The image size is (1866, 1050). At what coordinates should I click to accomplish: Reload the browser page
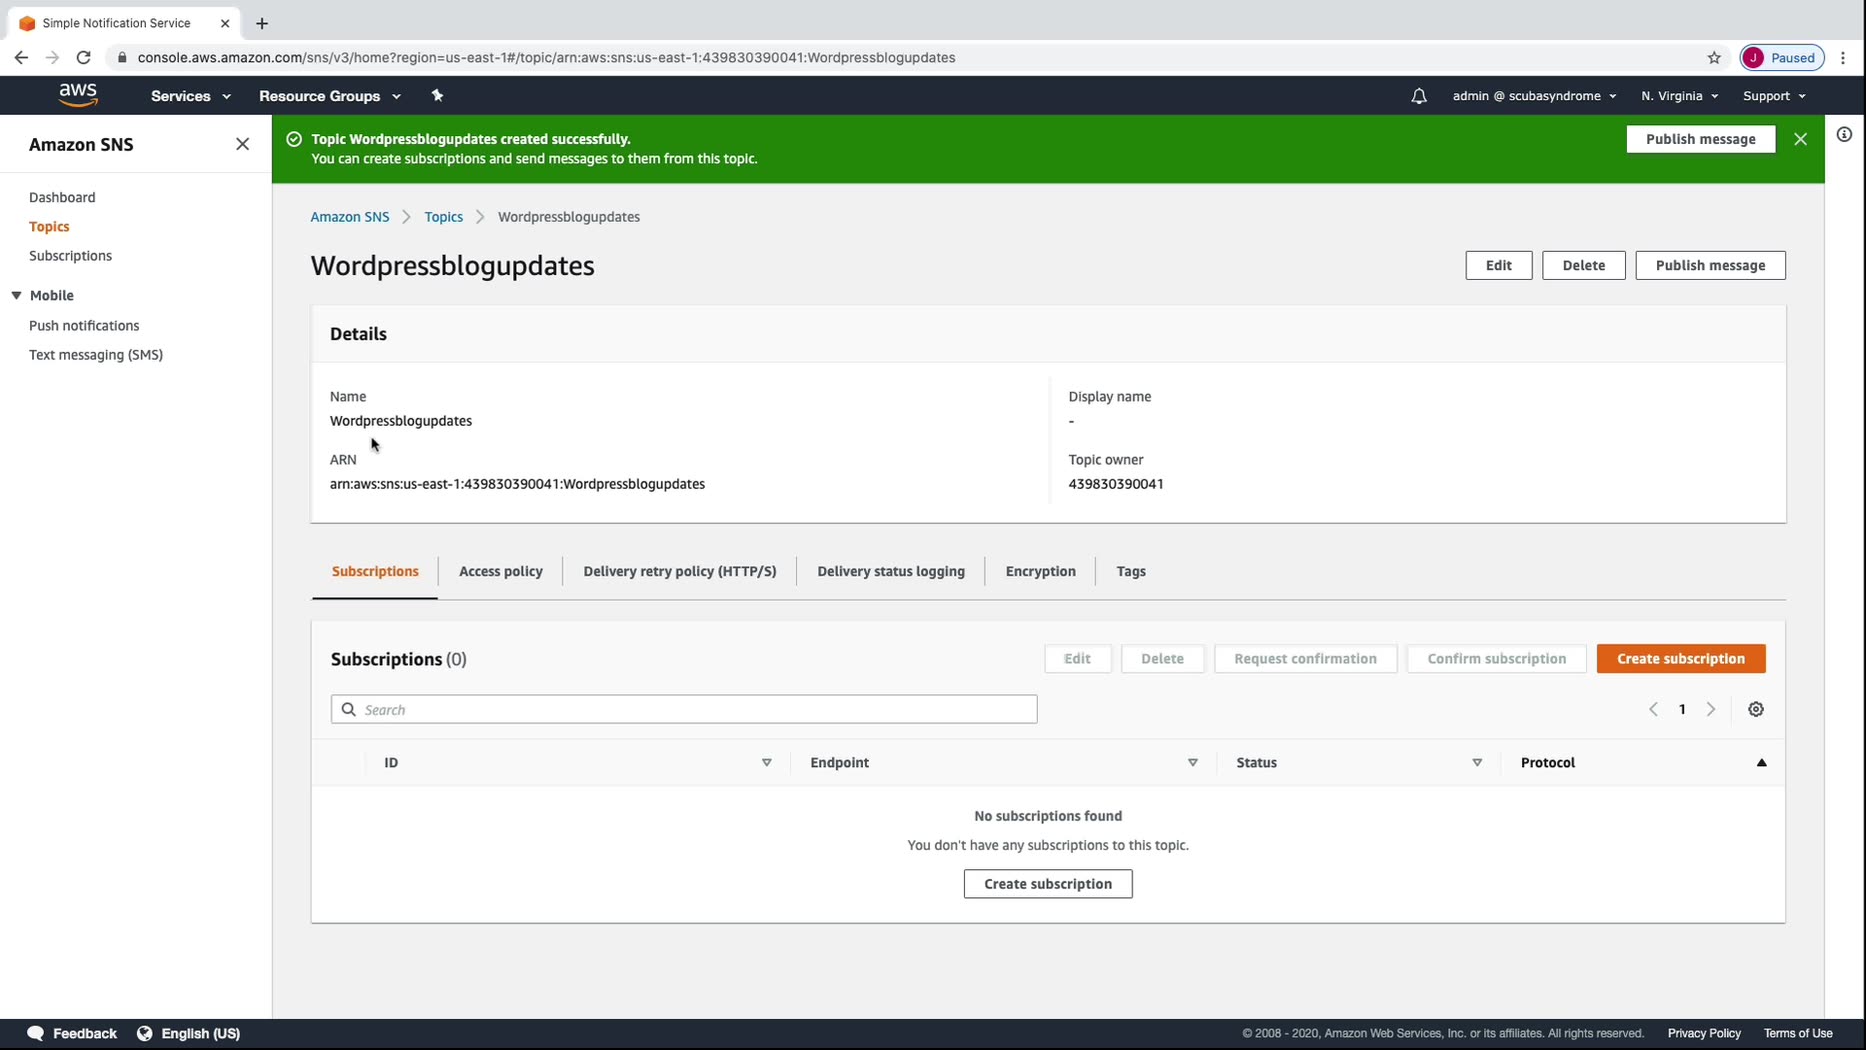pos(84,58)
